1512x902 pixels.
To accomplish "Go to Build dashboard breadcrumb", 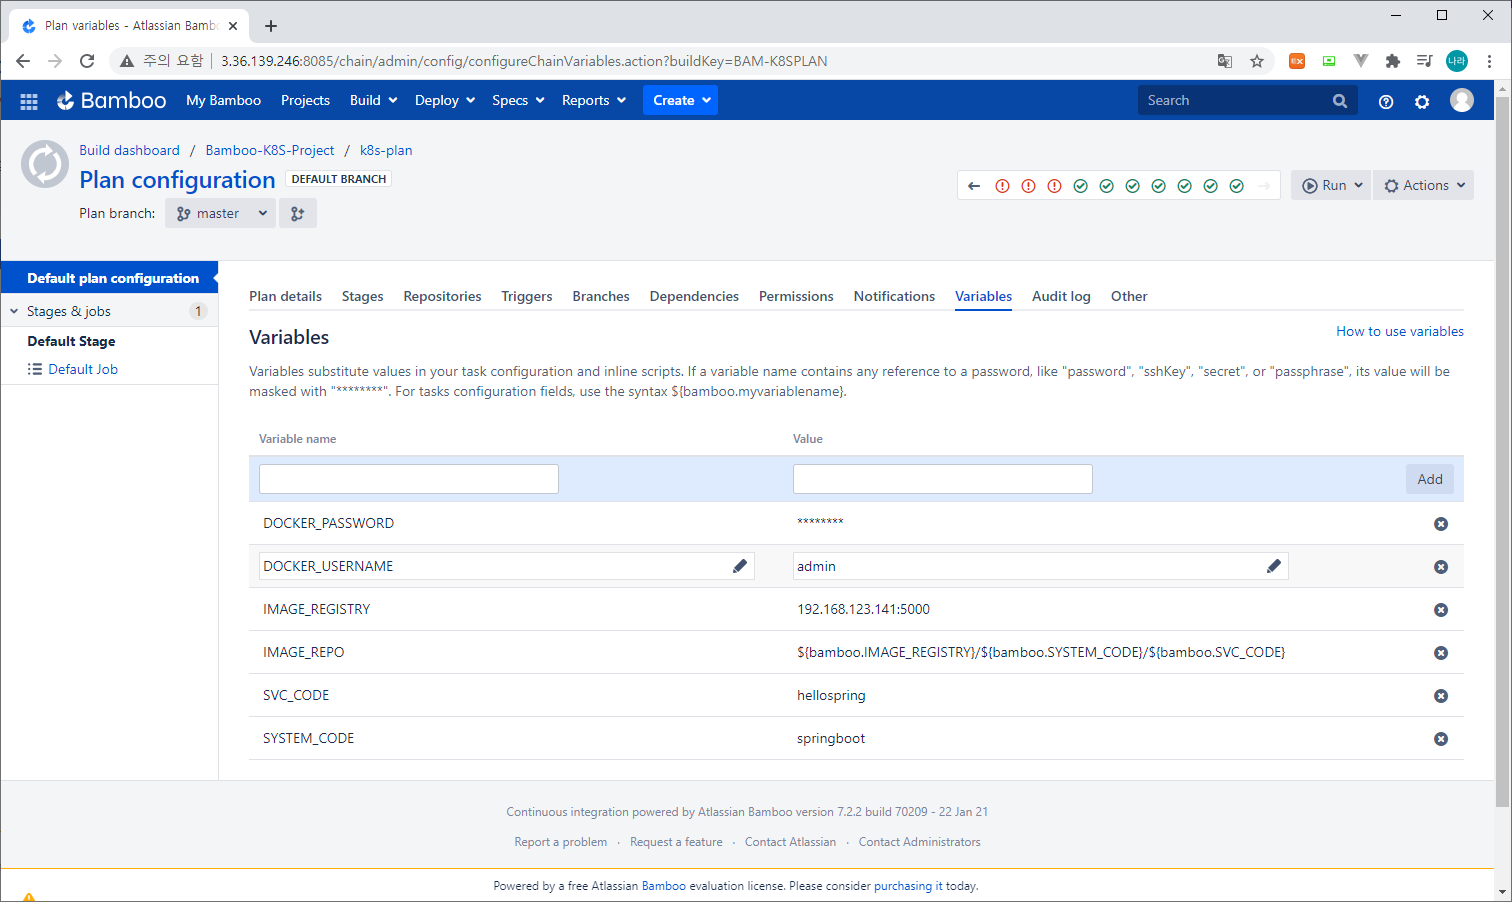I will pyautogui.click(x=129, y=150).
